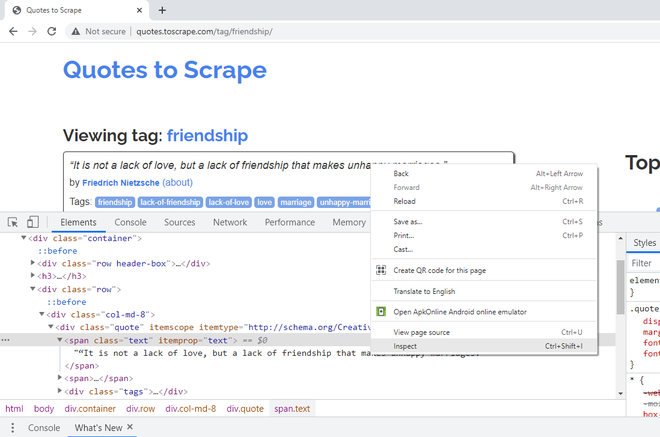Image resolution: width=660 pixels, height=437 pixels.
Task: Click the ApkOnline emulator icon
Action: (x=381, y=312)
